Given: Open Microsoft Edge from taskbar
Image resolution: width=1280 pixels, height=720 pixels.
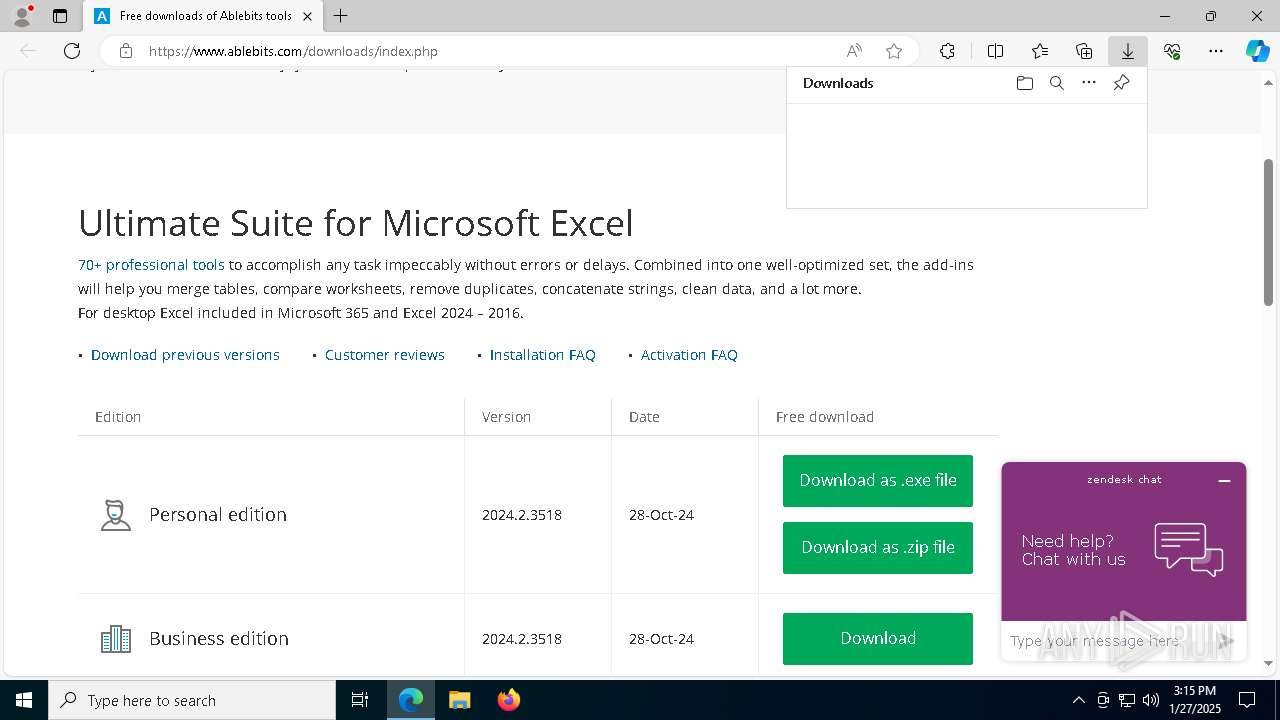Looking at the screenshot, I should [x=411, y=700].
